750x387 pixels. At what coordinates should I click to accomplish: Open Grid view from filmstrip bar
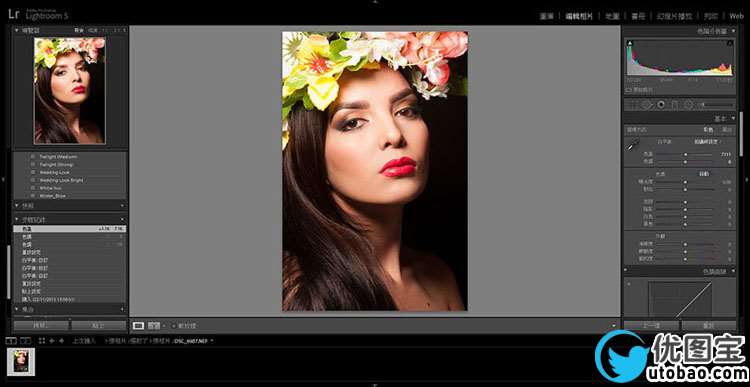[42, 341]
